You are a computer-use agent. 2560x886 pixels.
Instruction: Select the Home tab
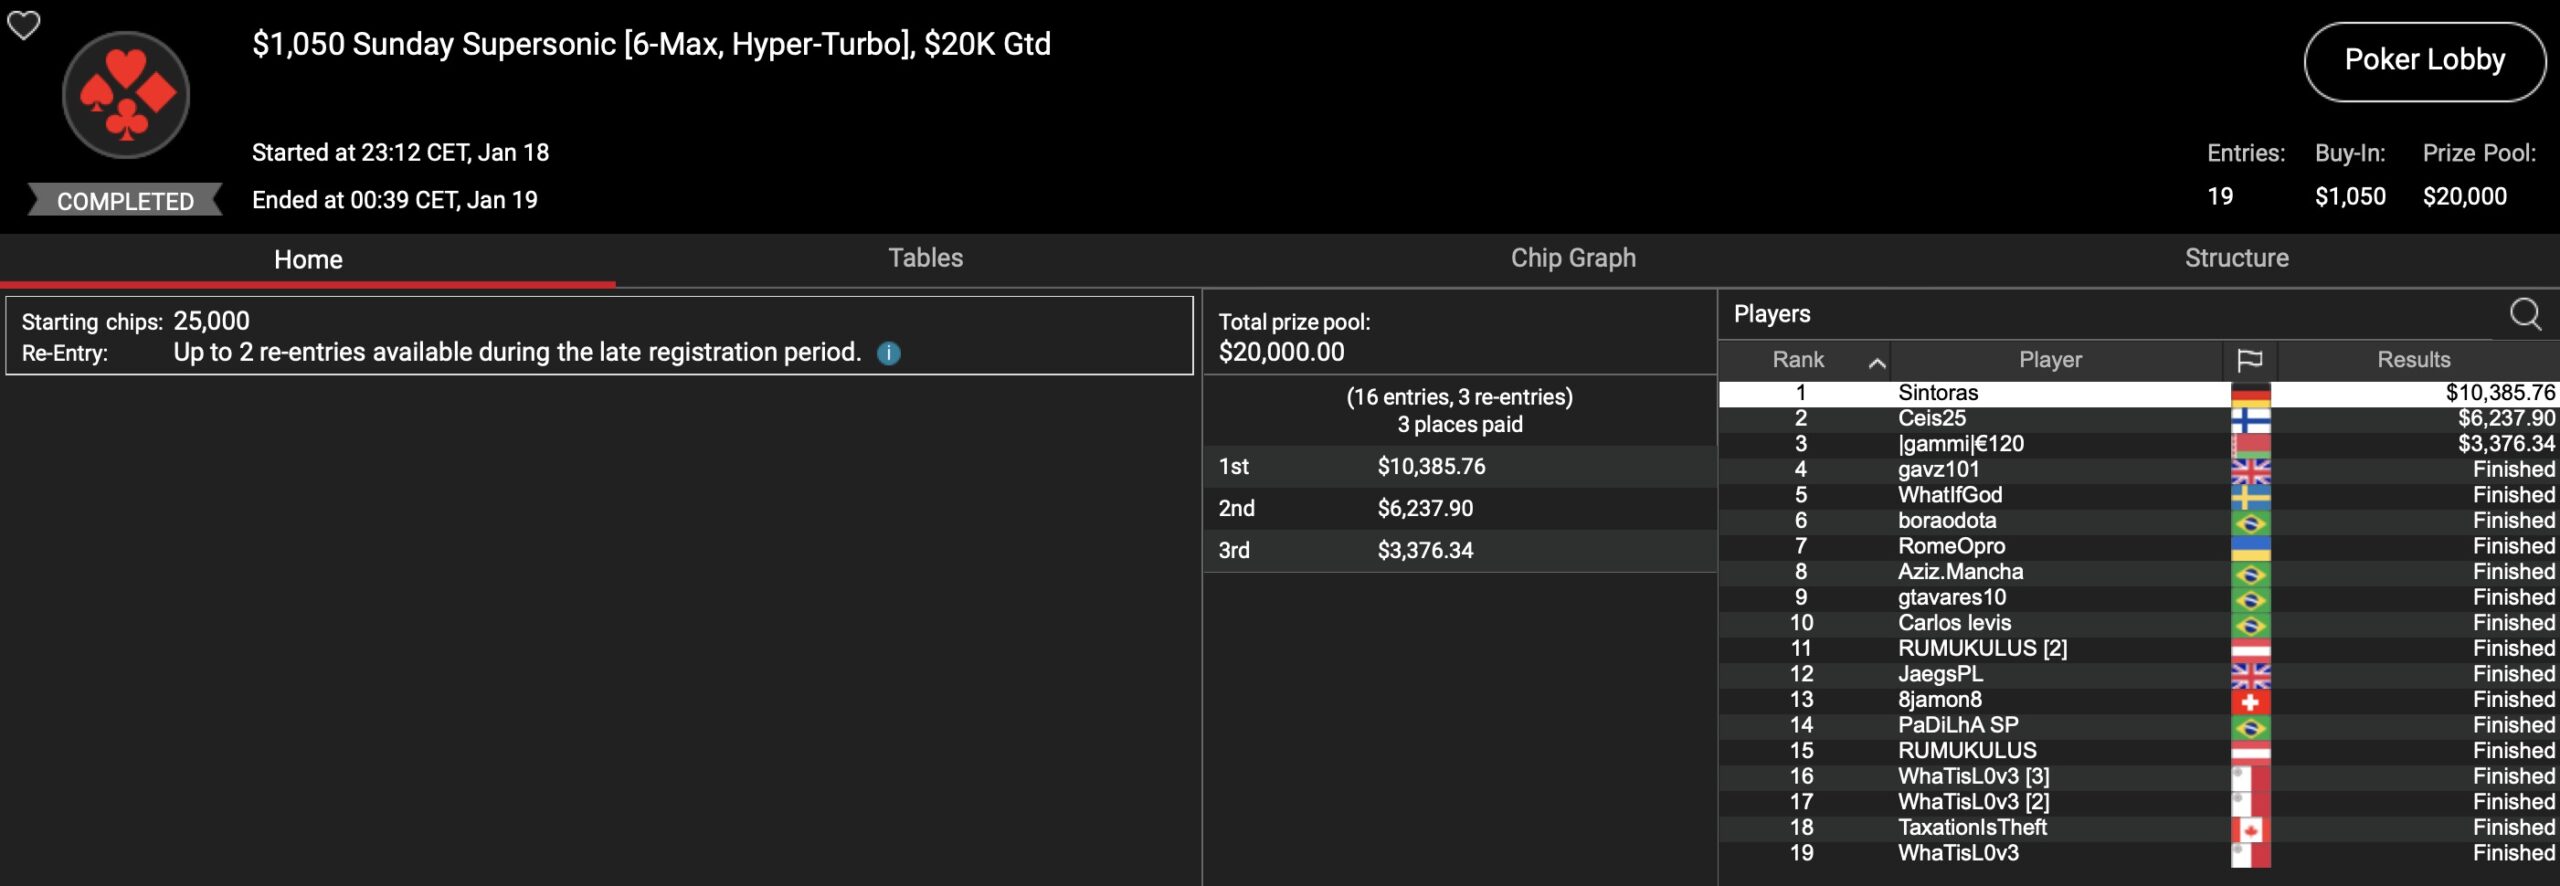pos(308,260)
